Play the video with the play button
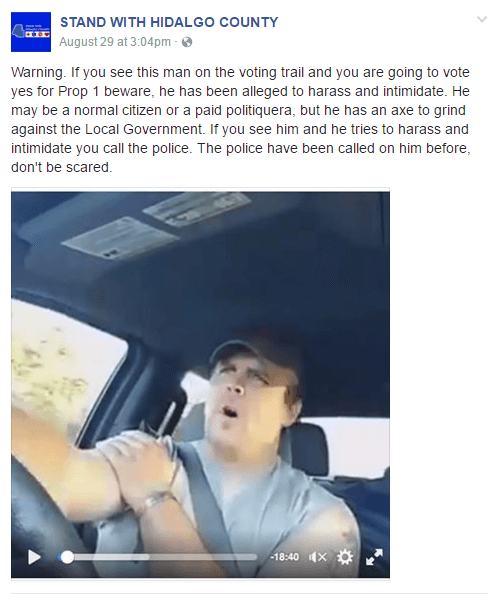Screen dimensions: 498x594 pyautogui.click(x=34, y=557)
